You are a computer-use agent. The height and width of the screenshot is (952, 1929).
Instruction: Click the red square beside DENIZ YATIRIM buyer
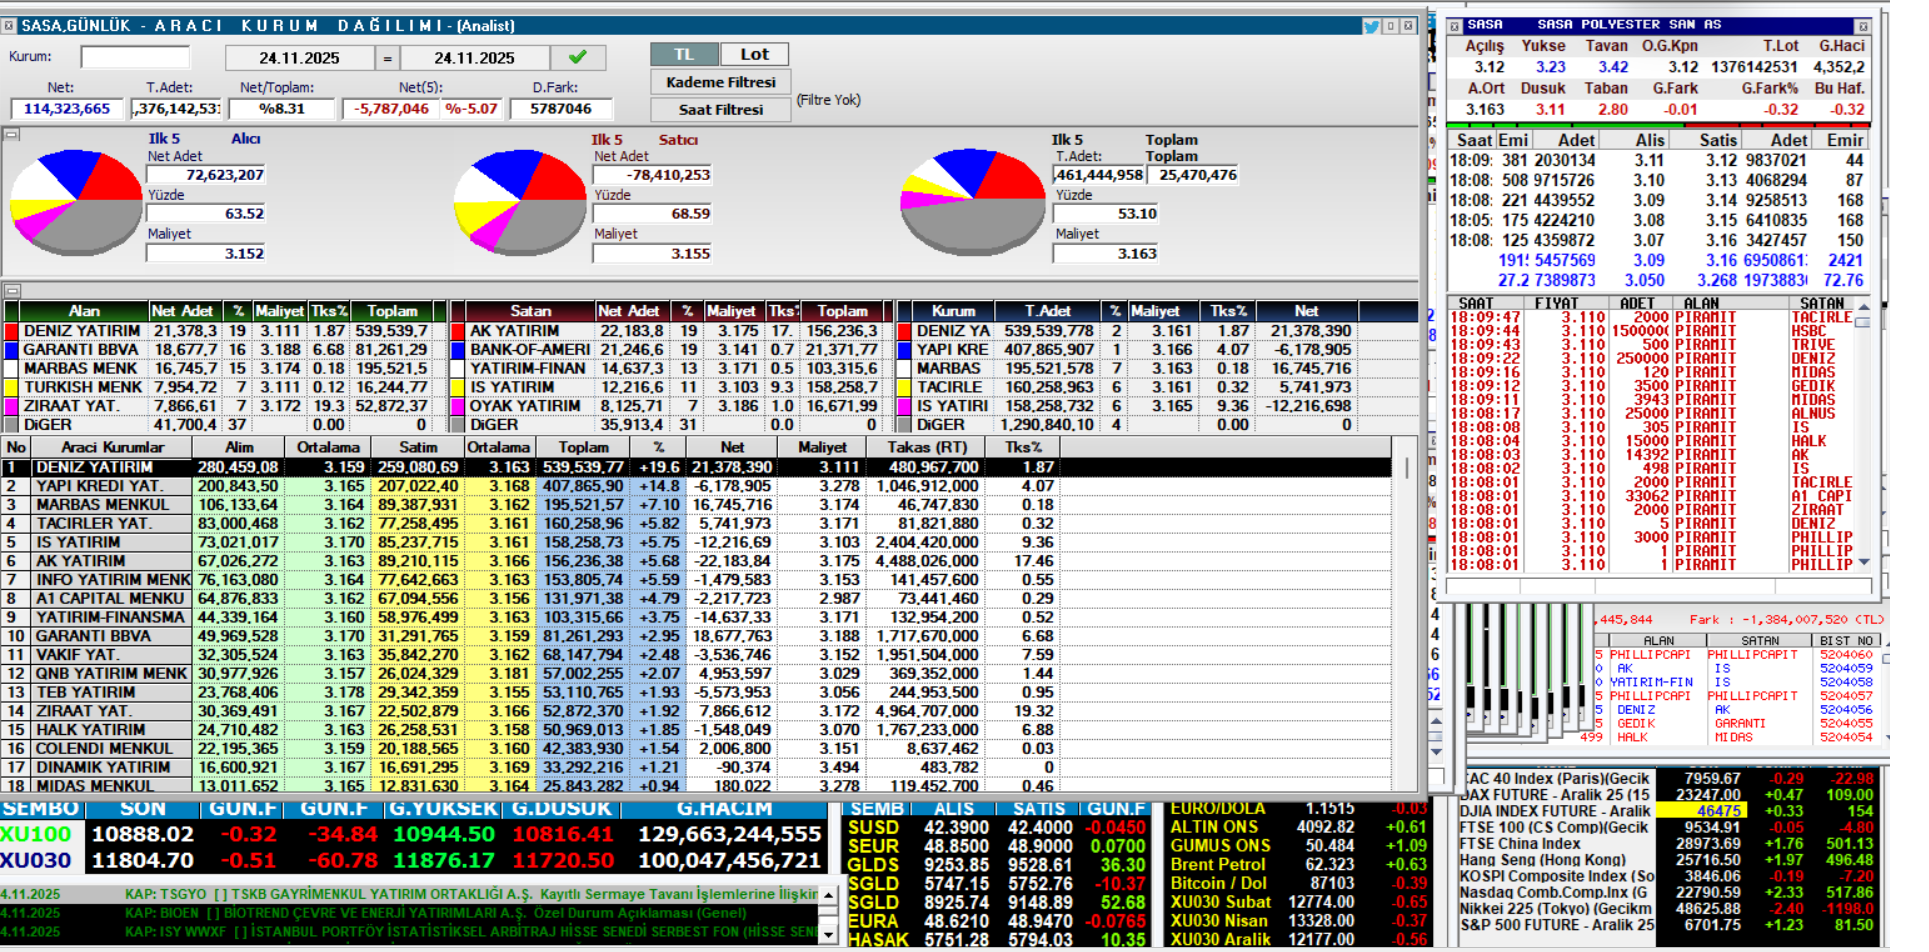click(11, 331)
